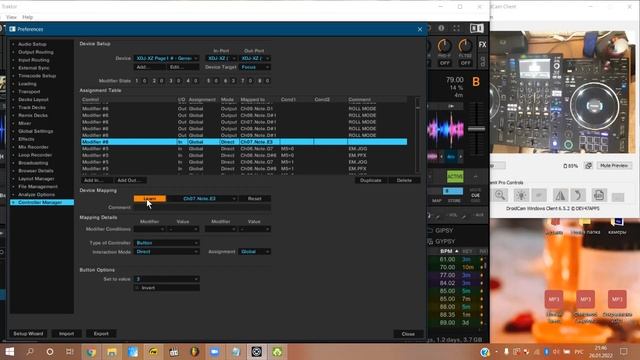Open the Help menu in Traktor

(x=27, y=17)
